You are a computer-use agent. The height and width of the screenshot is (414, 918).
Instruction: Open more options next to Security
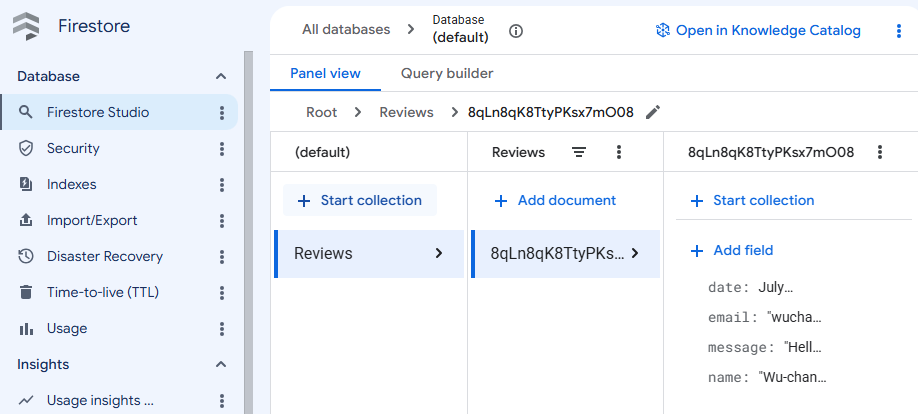pos(222,149)
